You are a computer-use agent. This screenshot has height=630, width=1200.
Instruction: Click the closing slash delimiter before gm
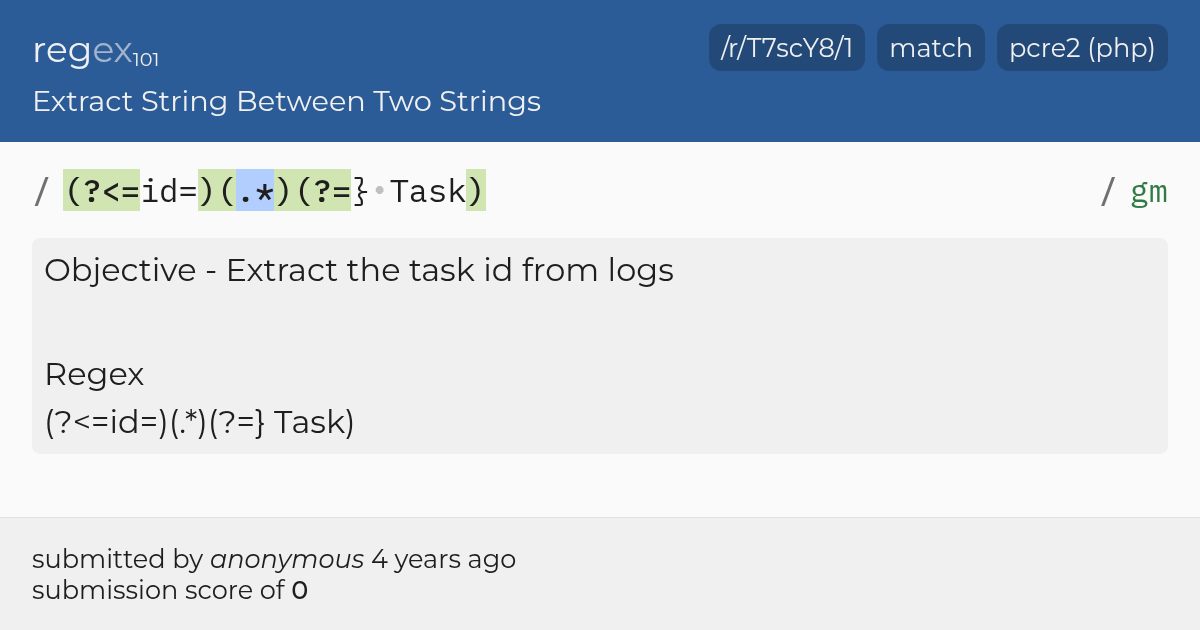[x=1108, y=191]
